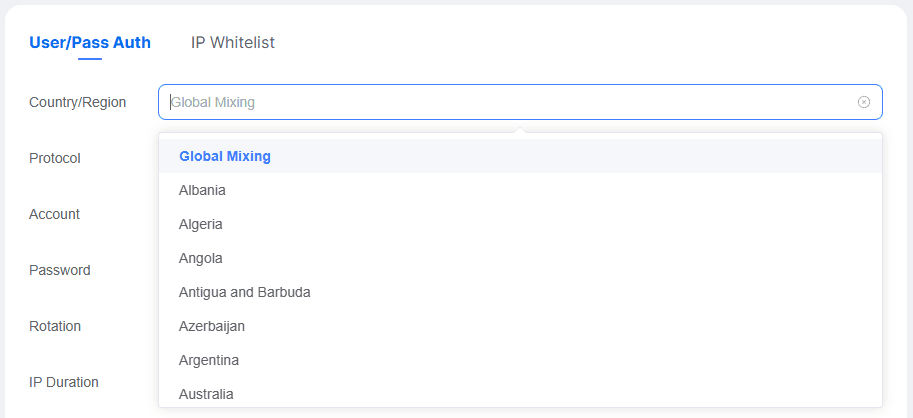Click the blue underline beneath User/Pass Auth
The image size is (913, 418).
point(90,59)
